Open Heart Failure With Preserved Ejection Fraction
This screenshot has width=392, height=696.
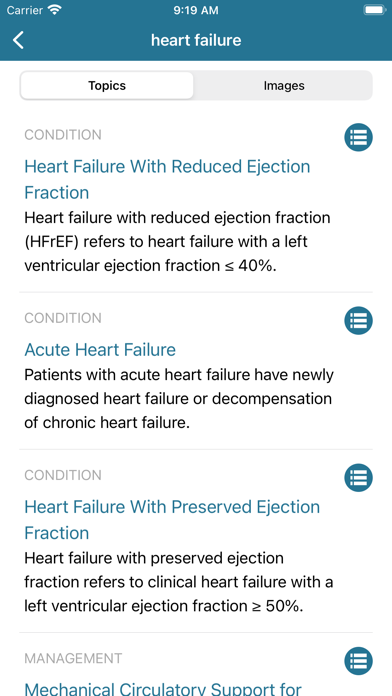click(172, 519)
